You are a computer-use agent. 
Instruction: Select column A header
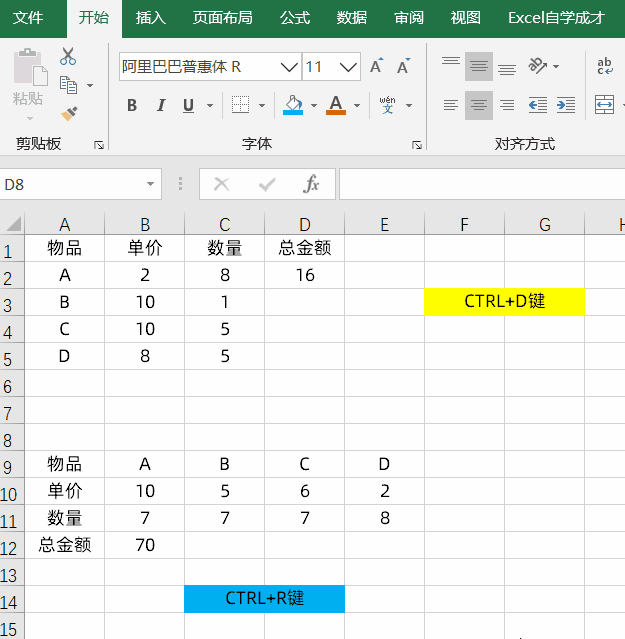(64, 224)
